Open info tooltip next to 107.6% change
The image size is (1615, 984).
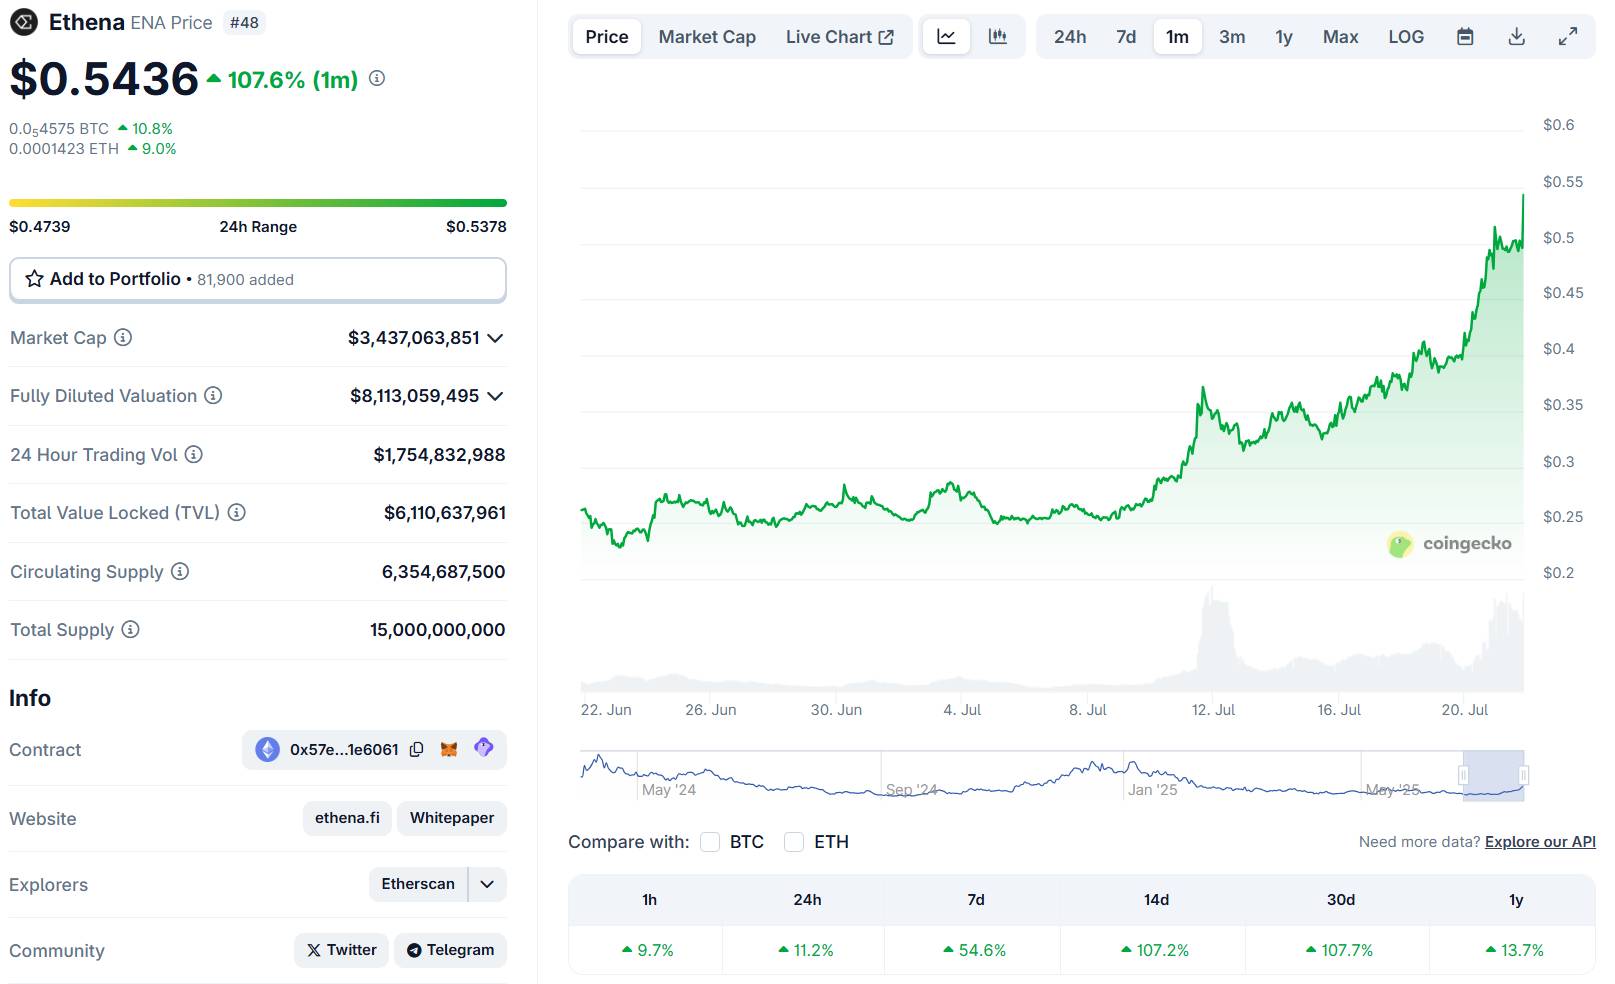(x=377, y=78)
